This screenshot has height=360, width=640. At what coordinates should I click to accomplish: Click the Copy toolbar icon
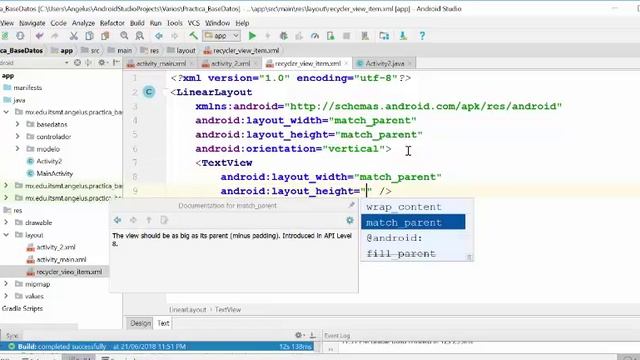click(x=89, y=36)
